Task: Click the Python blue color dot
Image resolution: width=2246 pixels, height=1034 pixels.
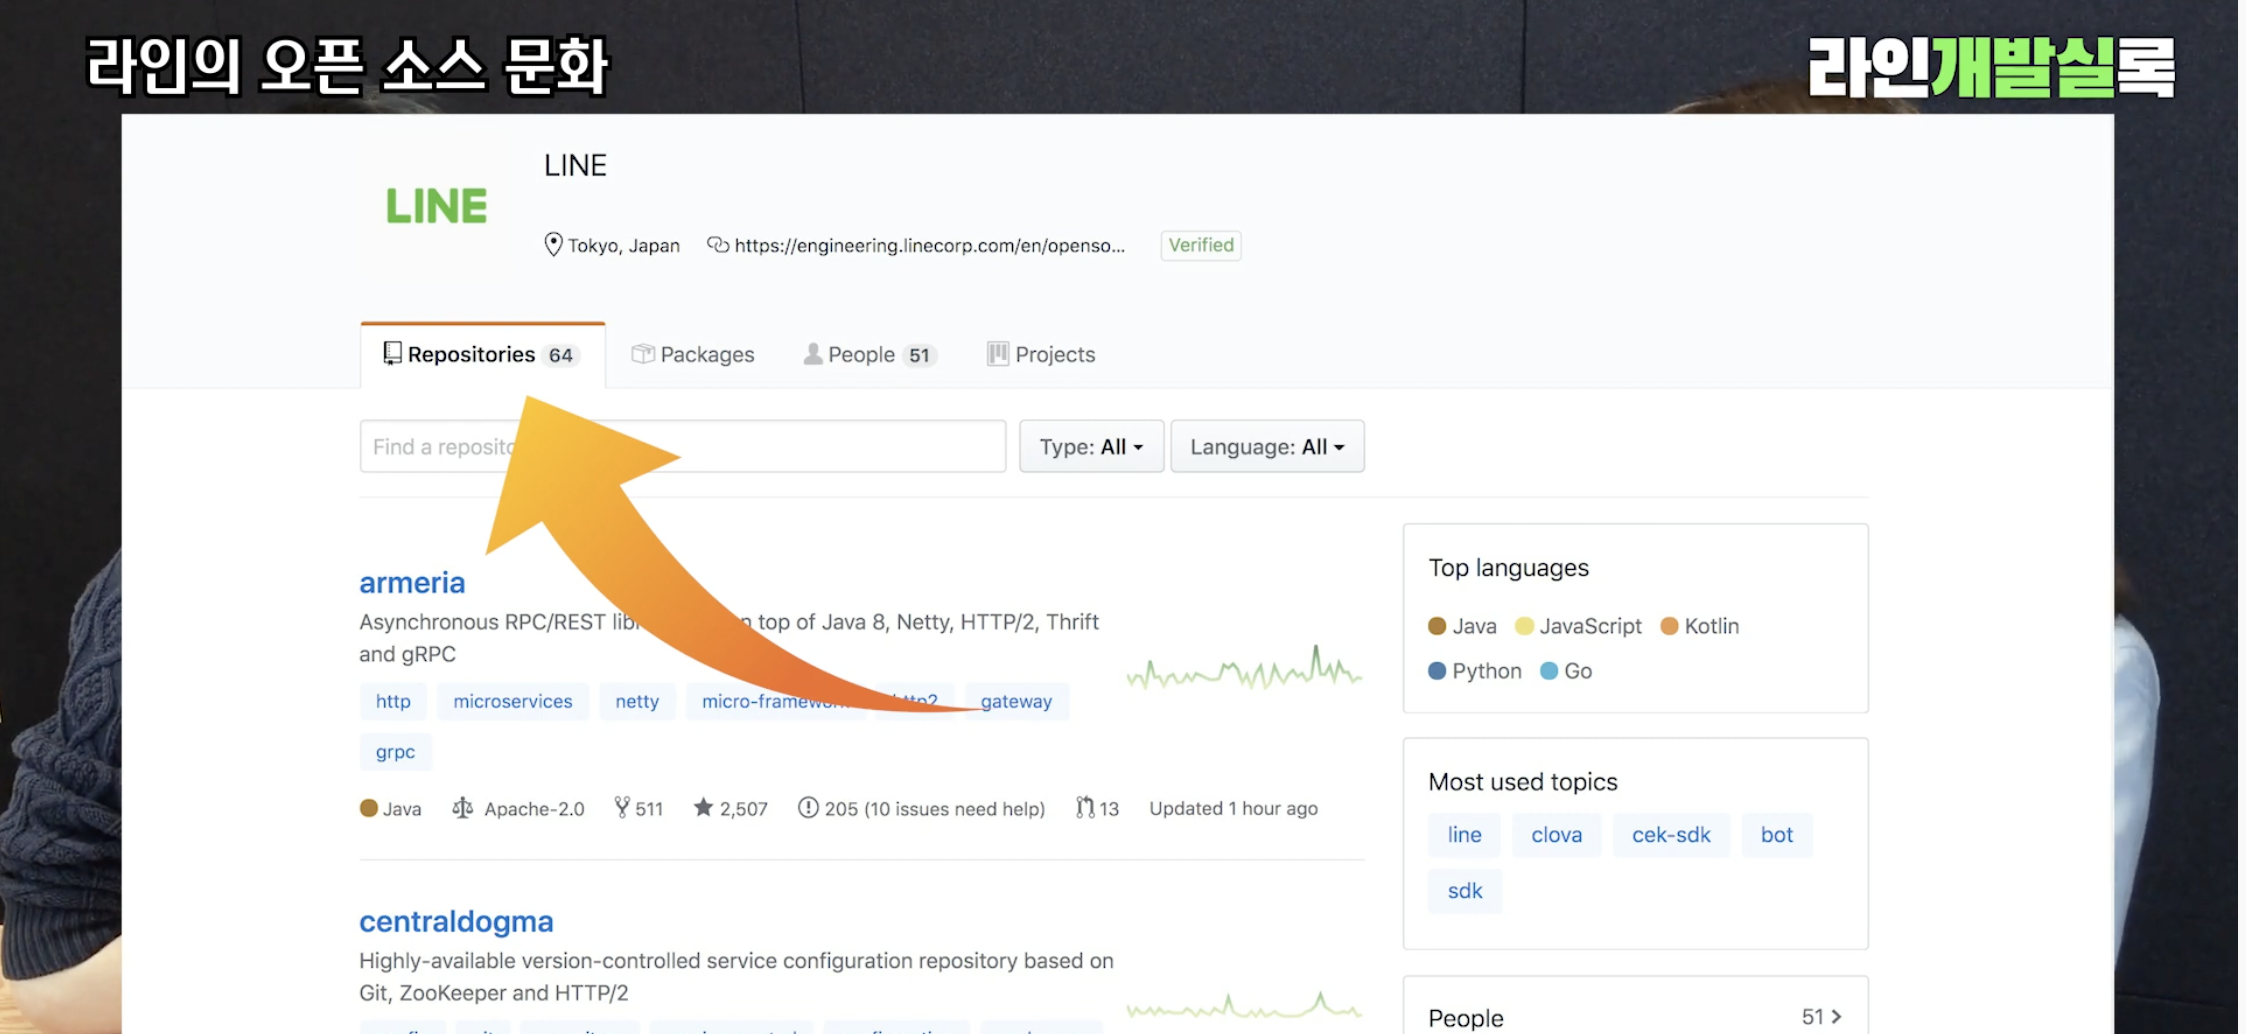Action: (x=1437, y=671)
